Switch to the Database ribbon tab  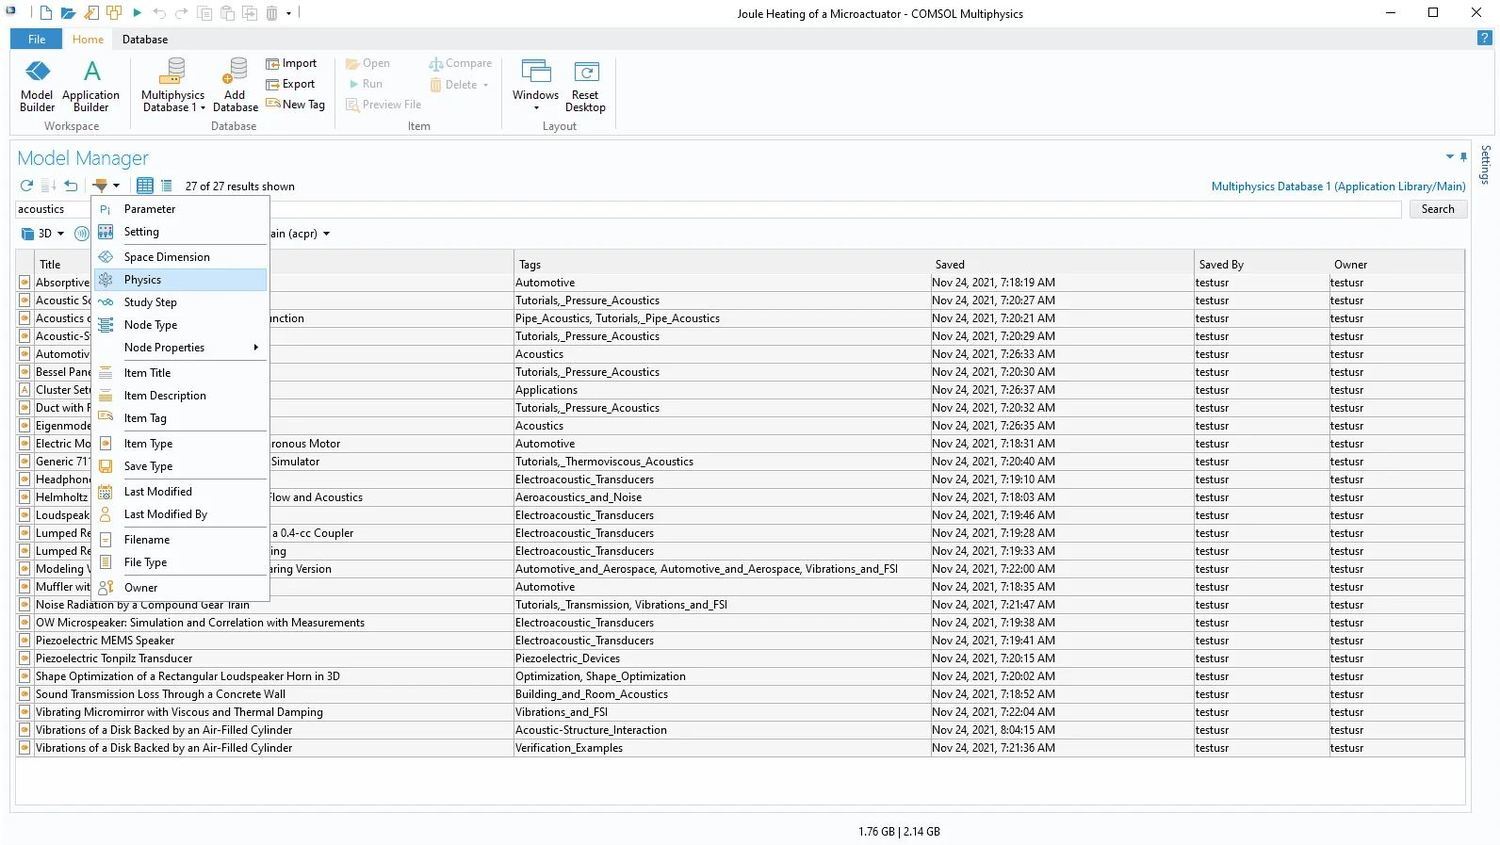(144, 39)
